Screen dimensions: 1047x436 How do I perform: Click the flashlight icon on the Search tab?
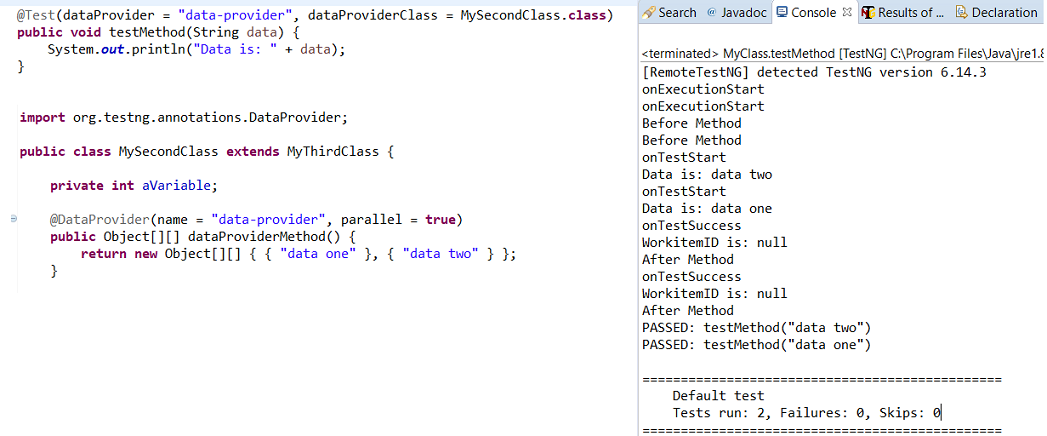[x=649, y=13]
